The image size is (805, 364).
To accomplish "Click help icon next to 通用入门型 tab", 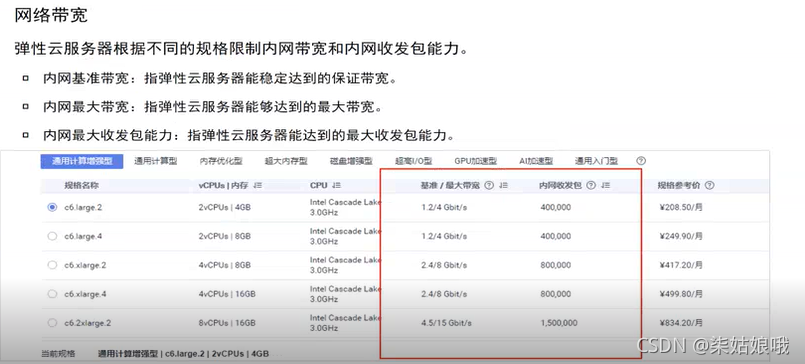I will (x=641, y=161).
